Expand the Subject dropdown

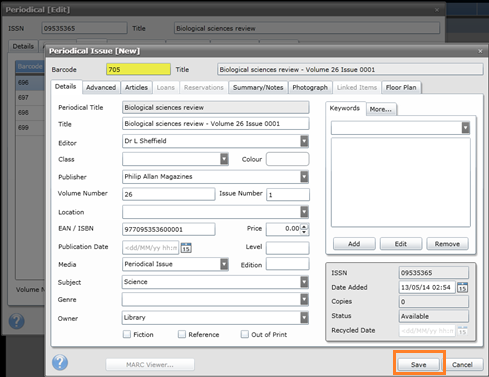(x=304, y=282)
